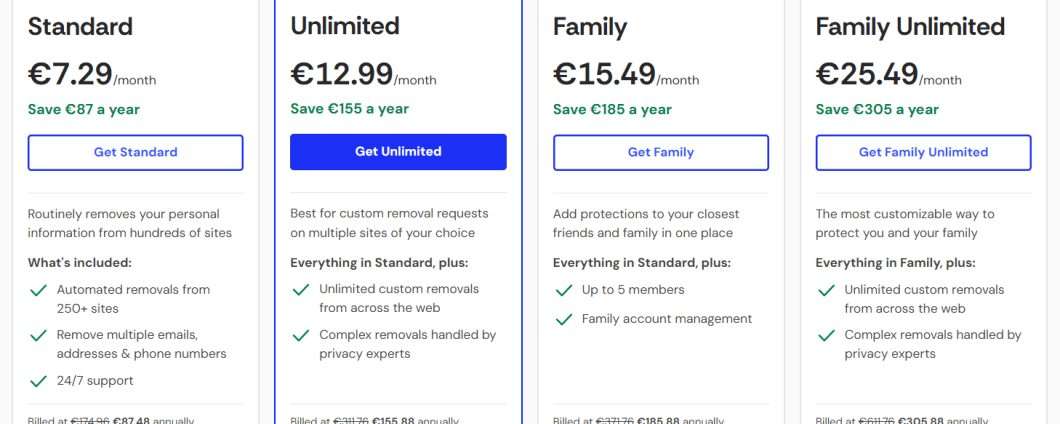Click checkmark next to Remove multiple emails
Screen dimensions: 1060x424
coord(38,335)
